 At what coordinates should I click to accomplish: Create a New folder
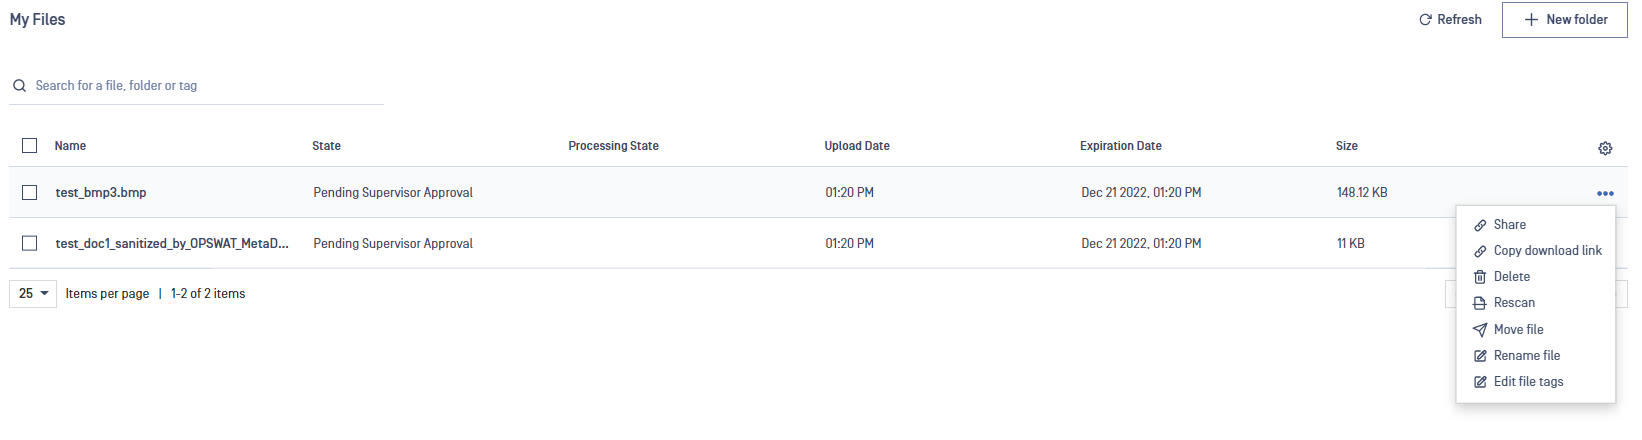tap(1565, 20)
